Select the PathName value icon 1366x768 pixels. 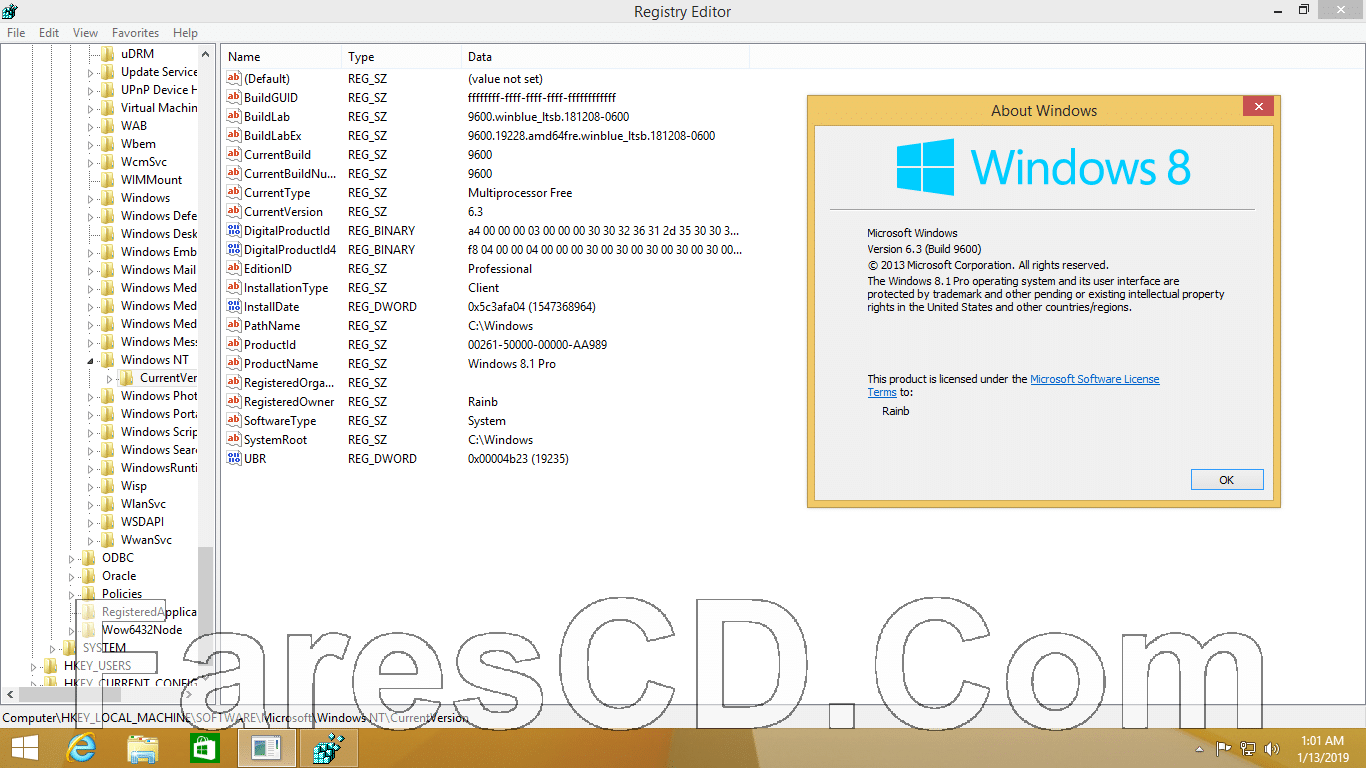click(x=235, y=326)
